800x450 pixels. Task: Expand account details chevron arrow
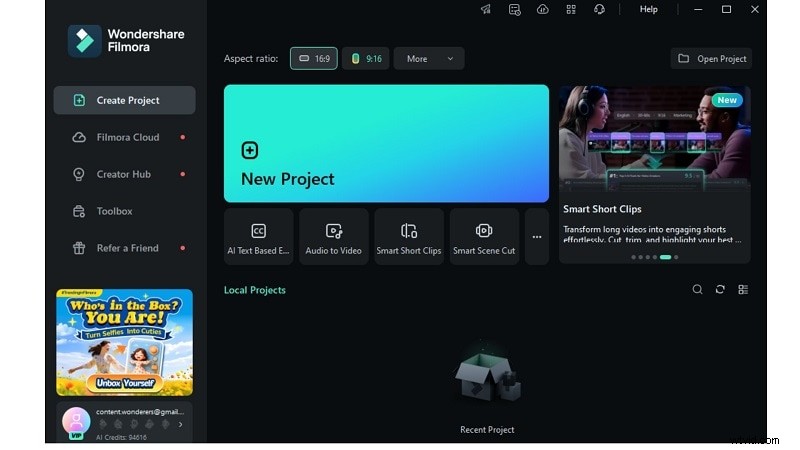[181, 424]
